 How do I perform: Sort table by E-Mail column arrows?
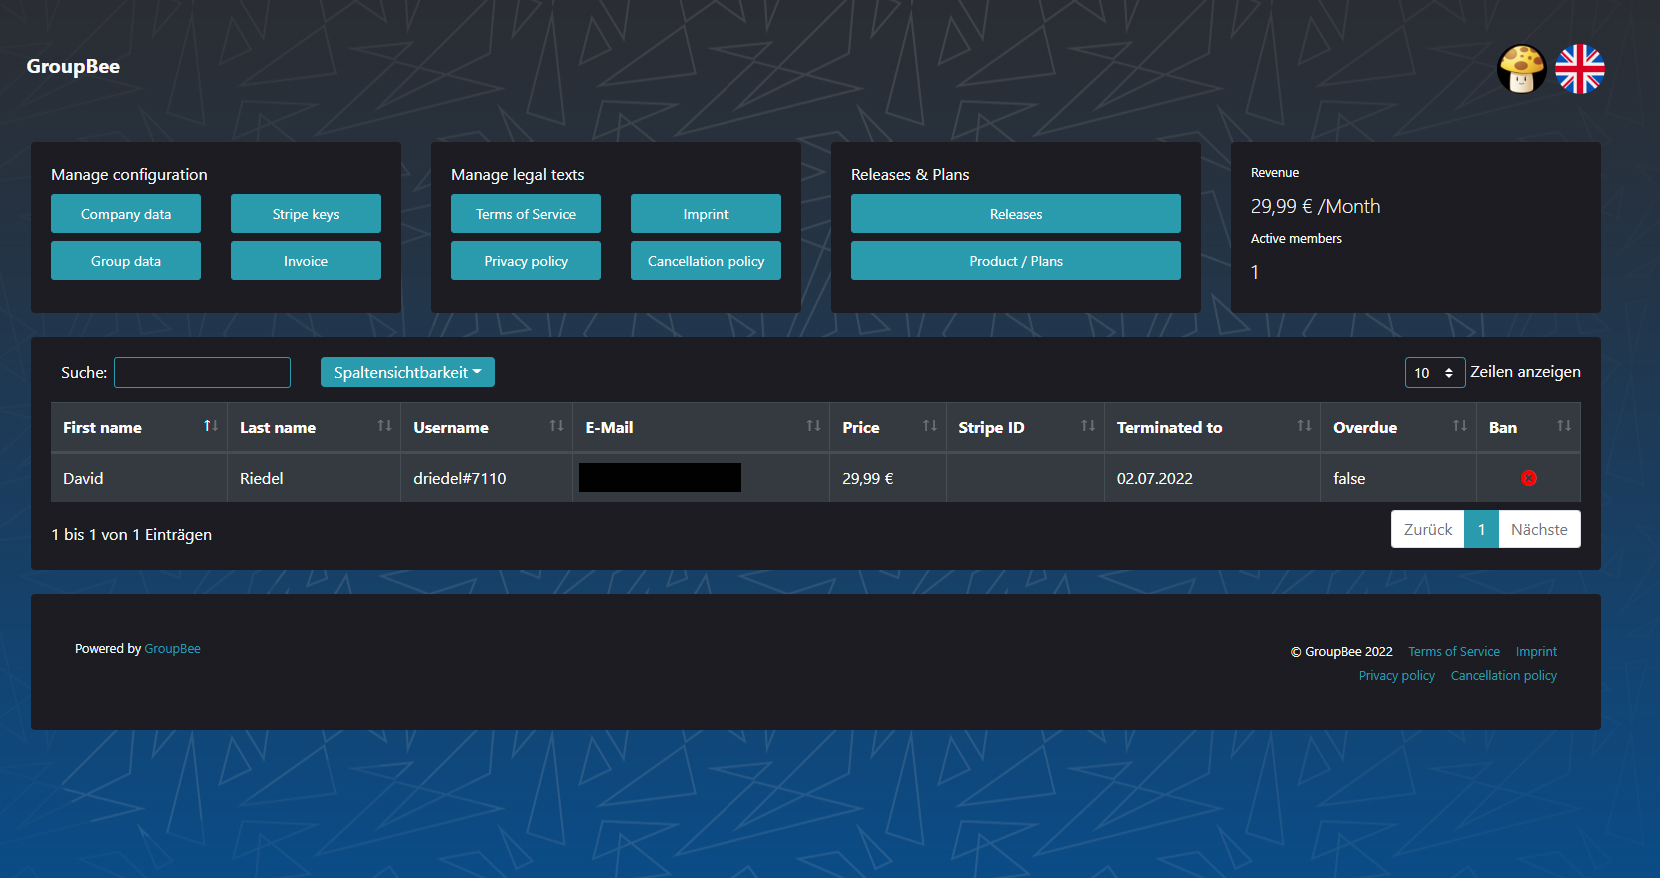(x=813, y=426)
